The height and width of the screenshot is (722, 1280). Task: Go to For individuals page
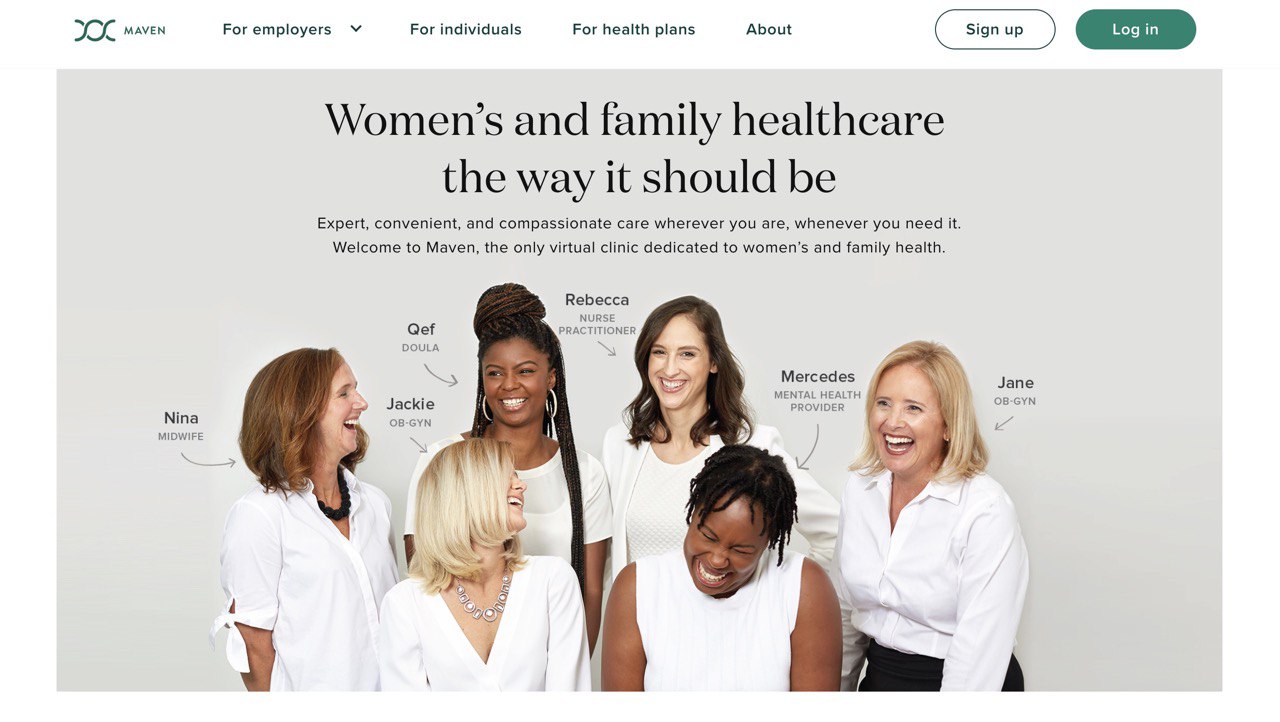pyautogui.click(x=466, y=29)
